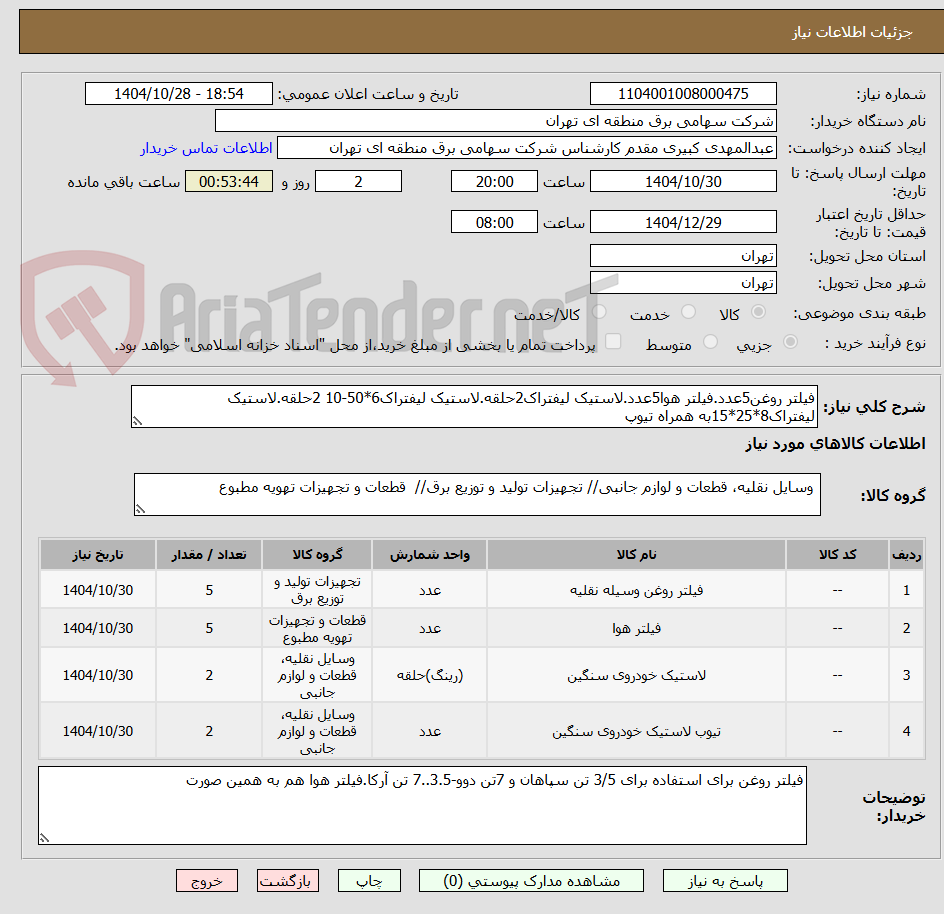Toggle the Islamic treasury payment checkbox
Screen dimensions: 944x914
[613, 341]
